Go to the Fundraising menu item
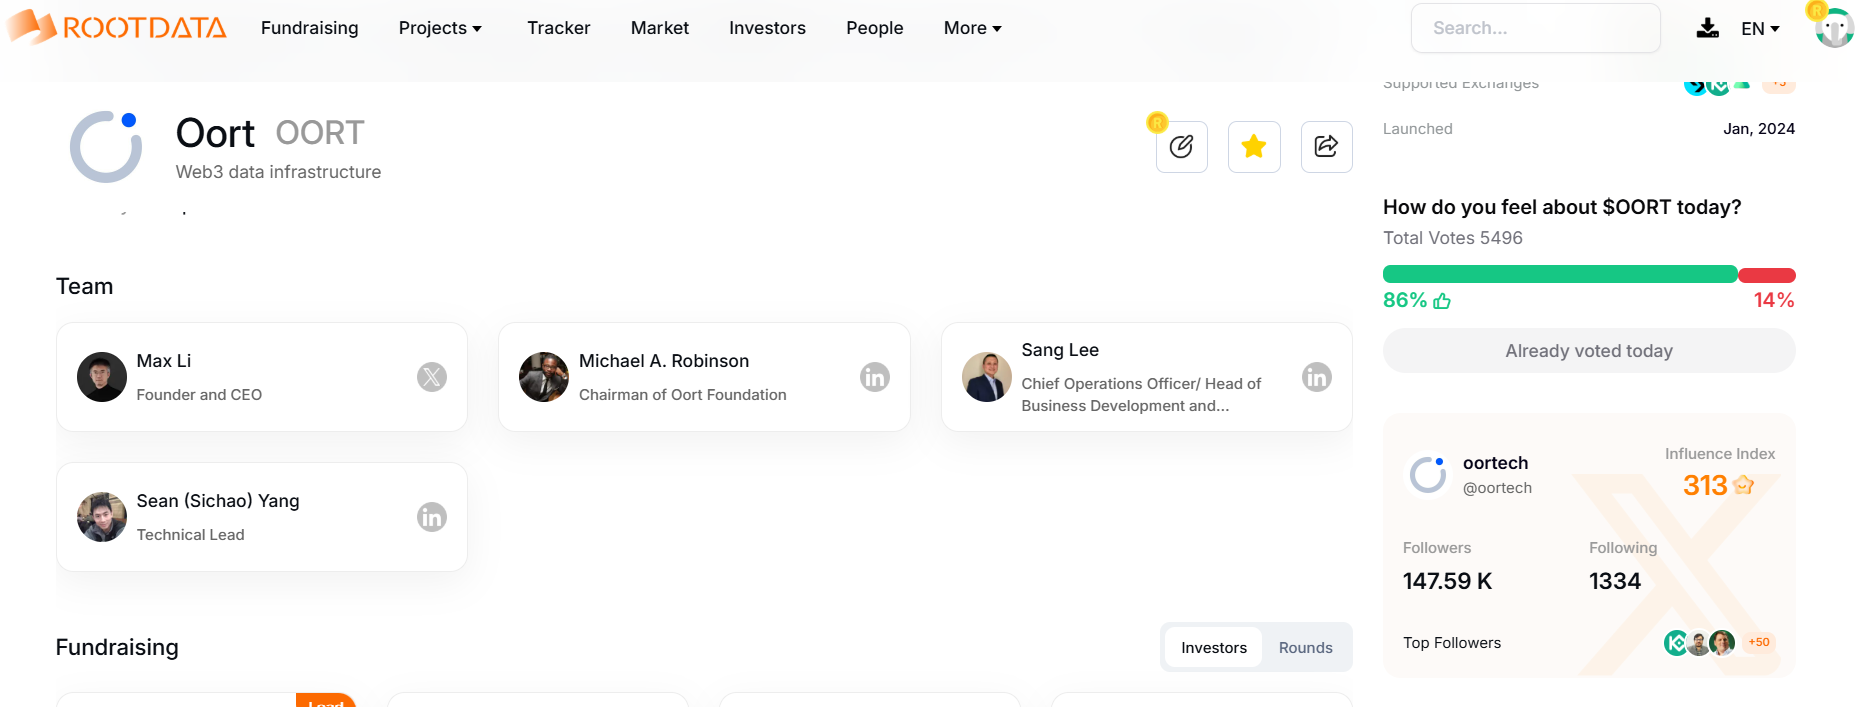 tap(309, 28)
